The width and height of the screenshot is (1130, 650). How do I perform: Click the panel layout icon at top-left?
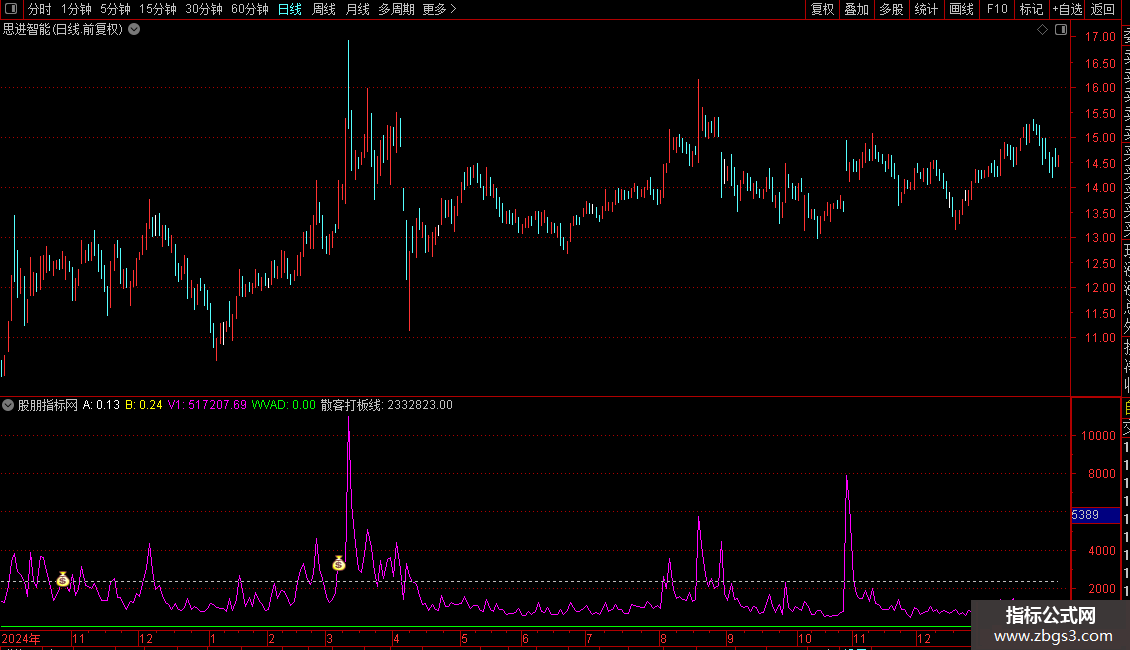pyautogui.click(x=11, y=9)
